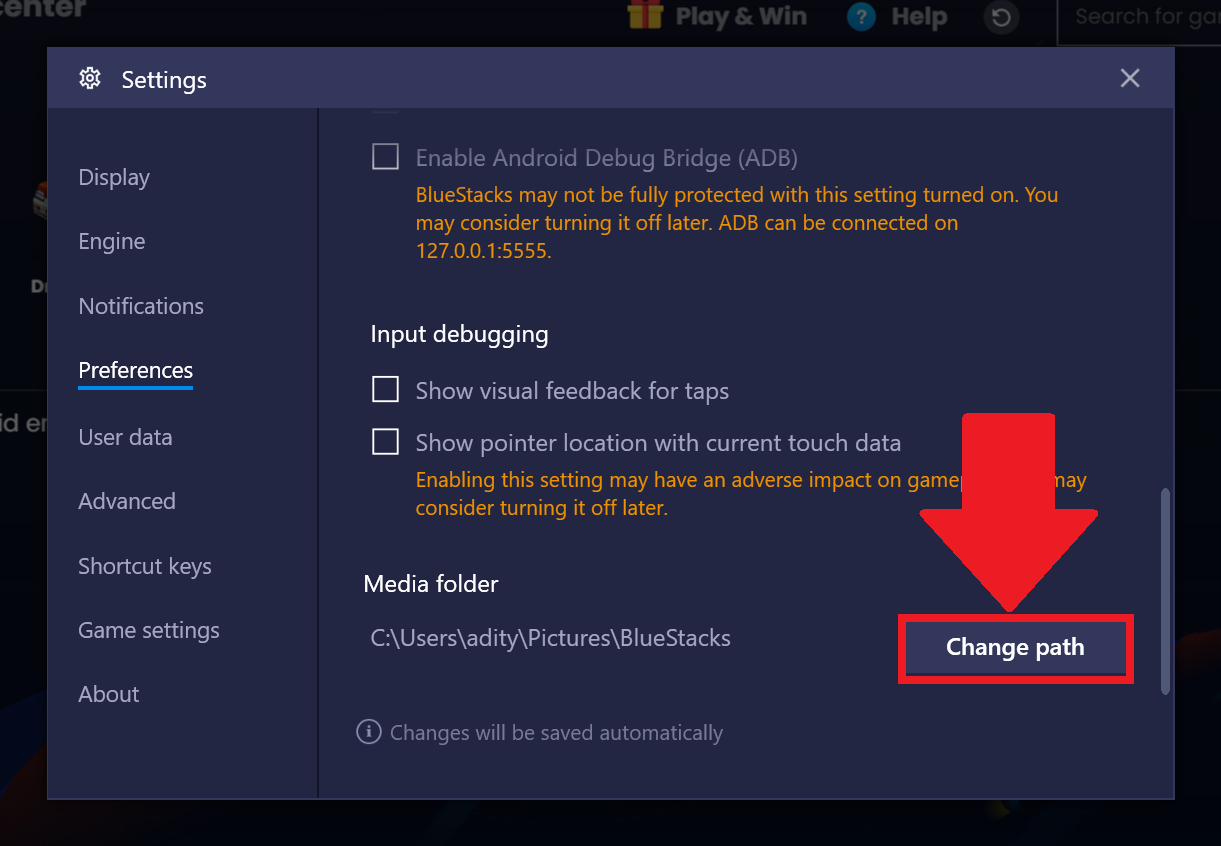Open Game settings section
The image size is (1221, 846).
(149, 630)
